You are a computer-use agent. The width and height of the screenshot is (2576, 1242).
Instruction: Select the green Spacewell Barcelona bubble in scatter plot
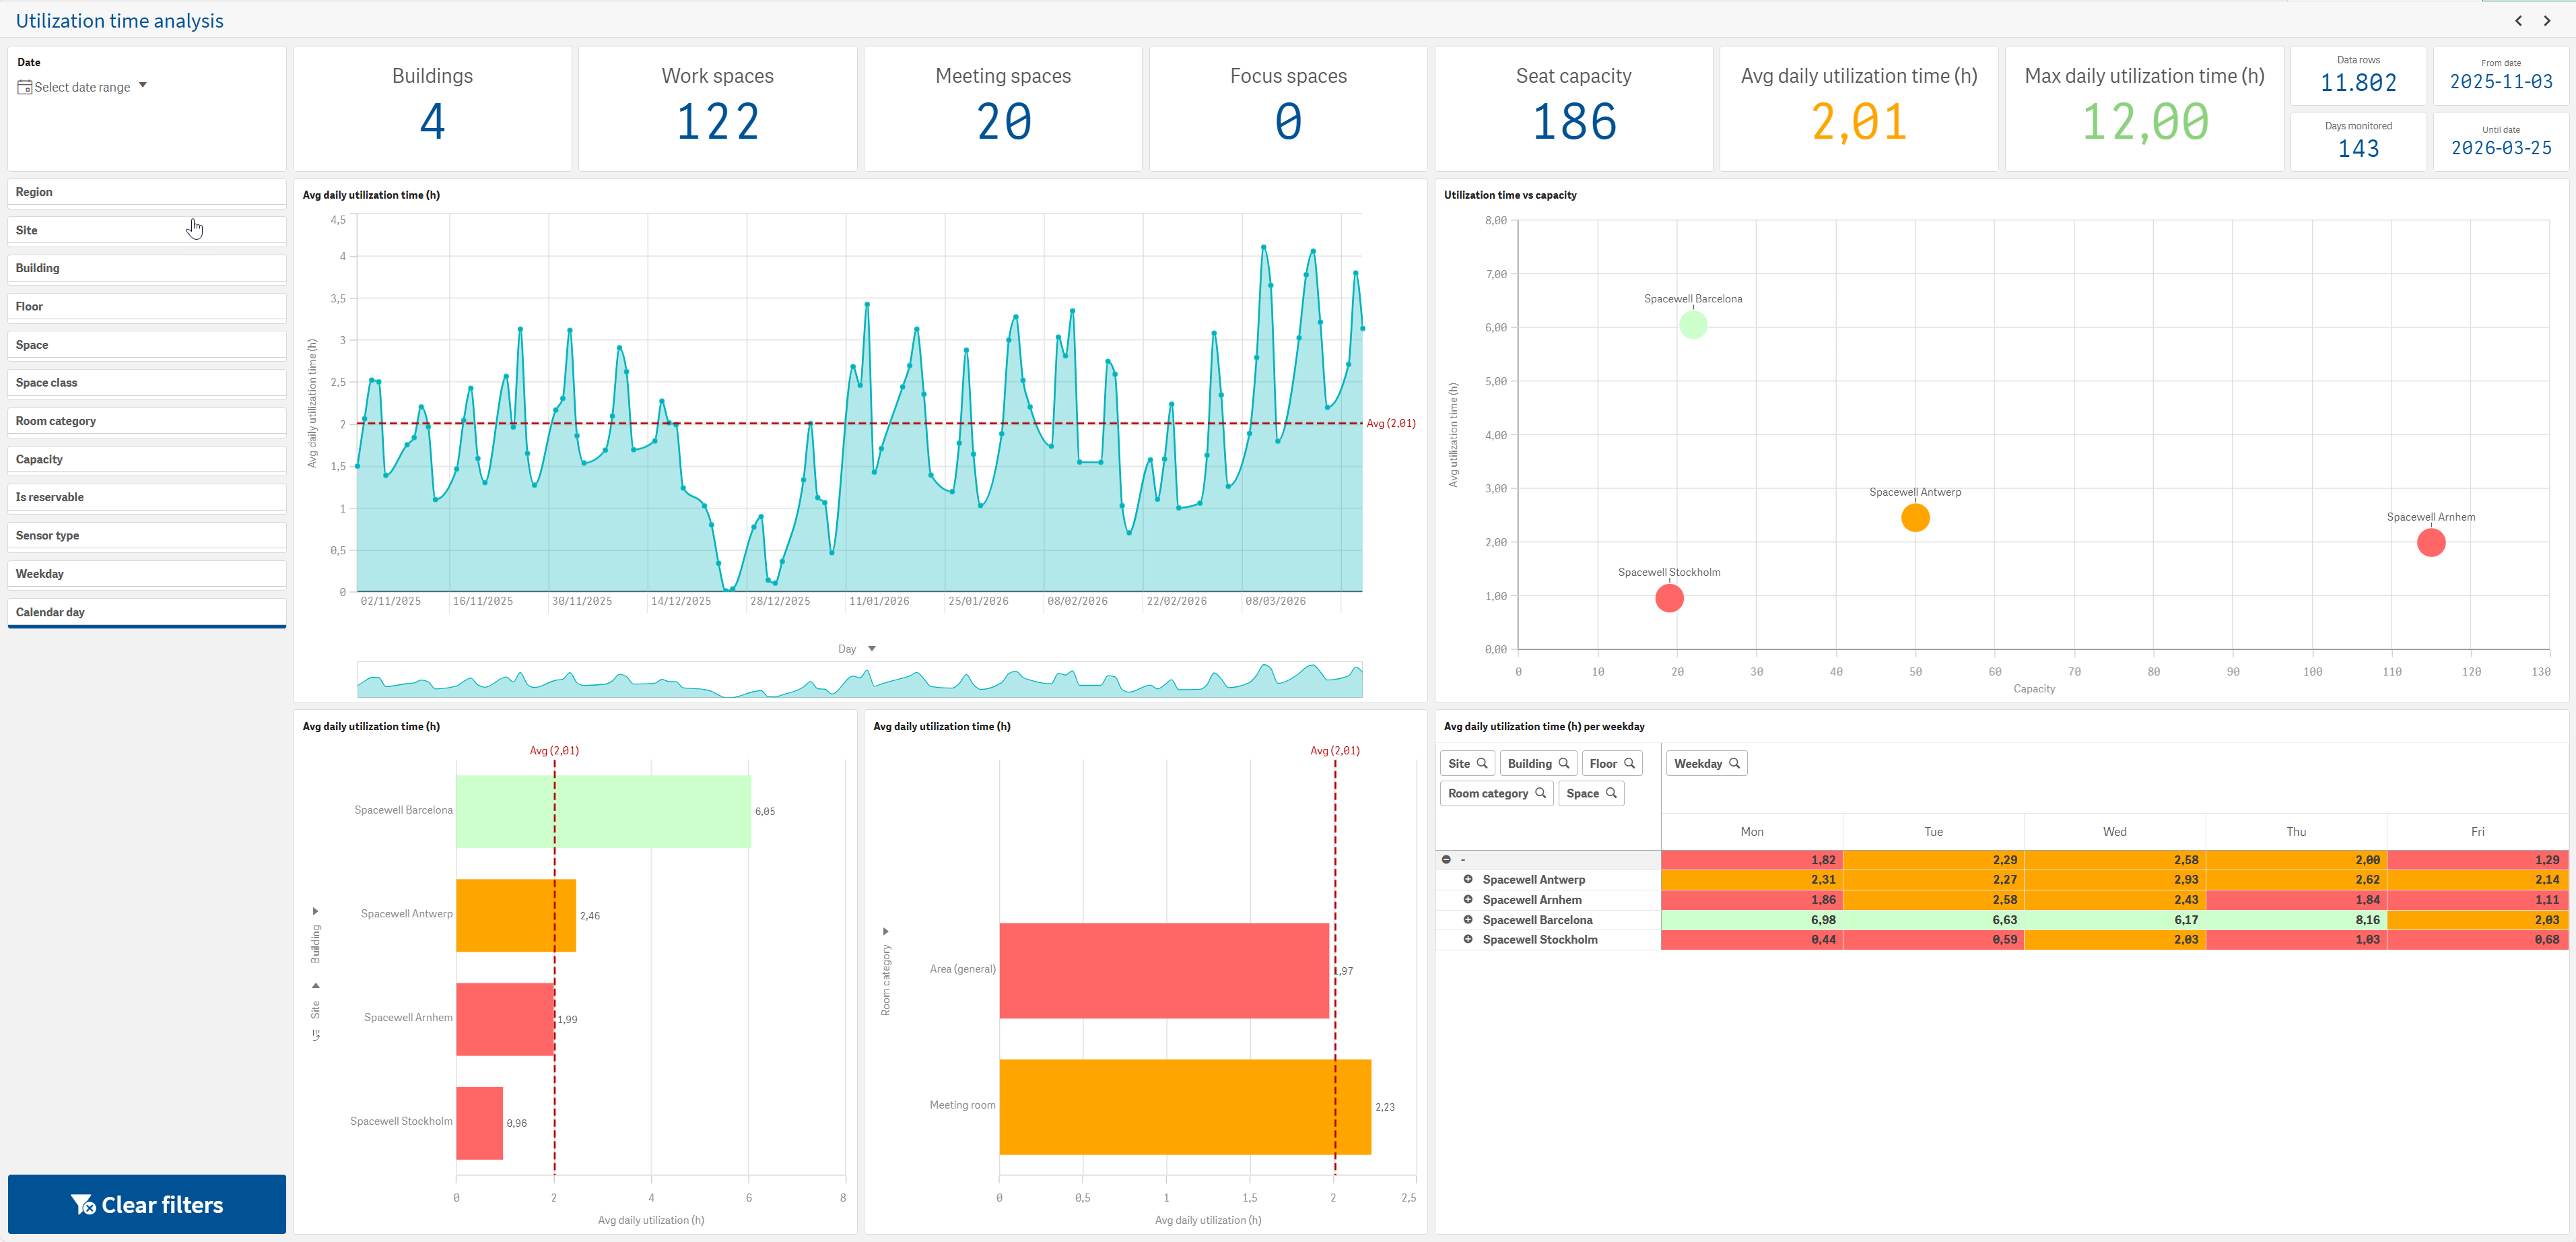[x=1693, y=325]
